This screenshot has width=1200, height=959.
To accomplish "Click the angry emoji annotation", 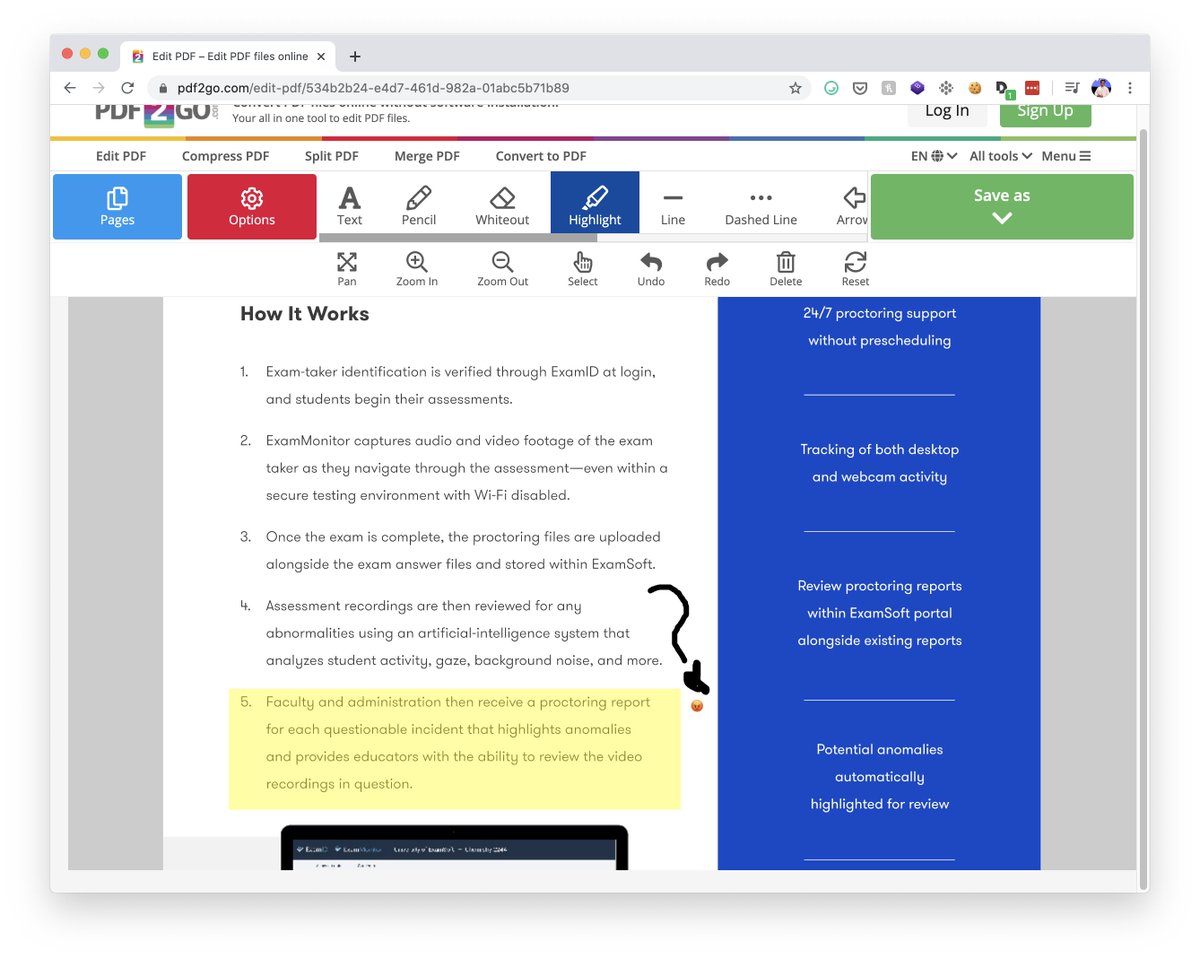I will pyautogui.click(x=697, y=706).
